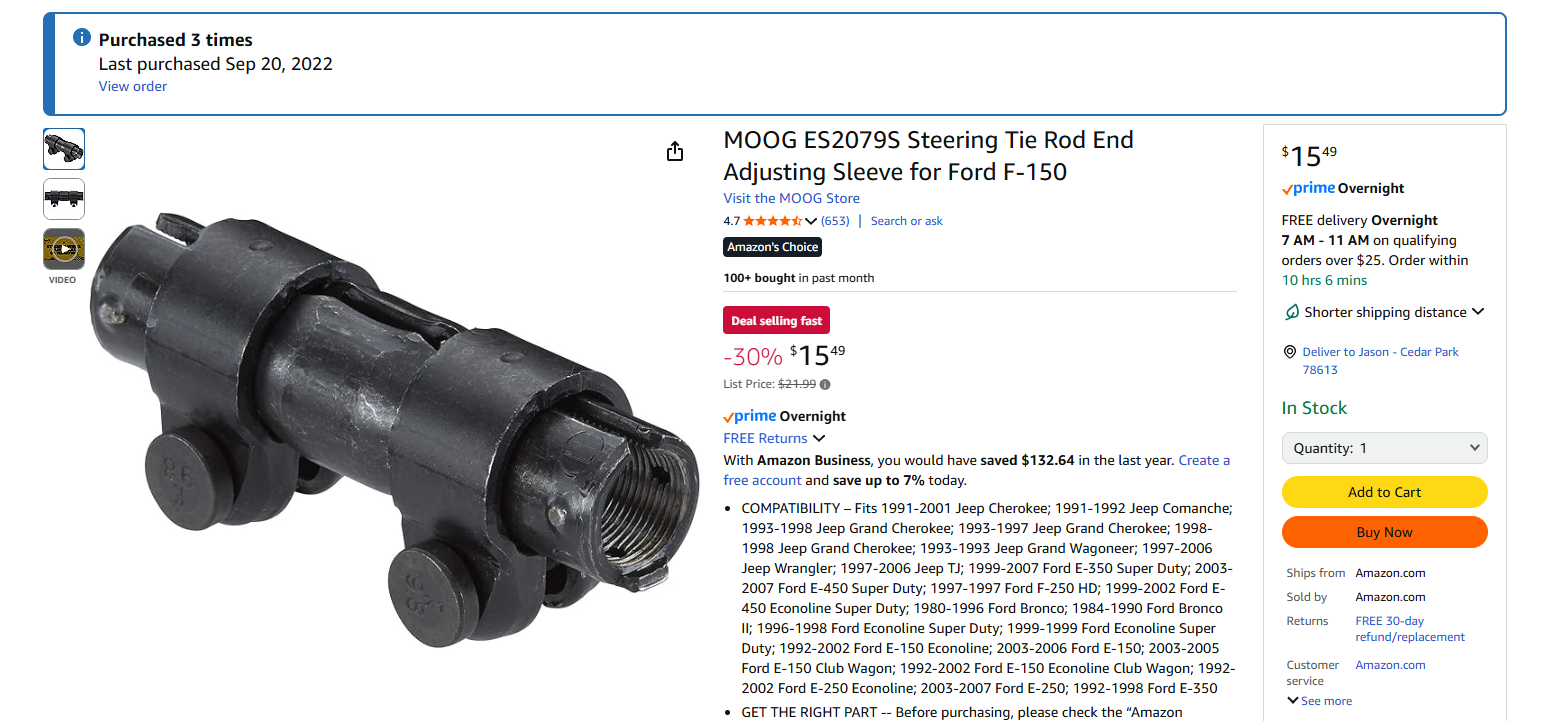The width and height of the screenshot is (1541, 721).
Task: Click the share icon above product image
Action: click(675, 151)
